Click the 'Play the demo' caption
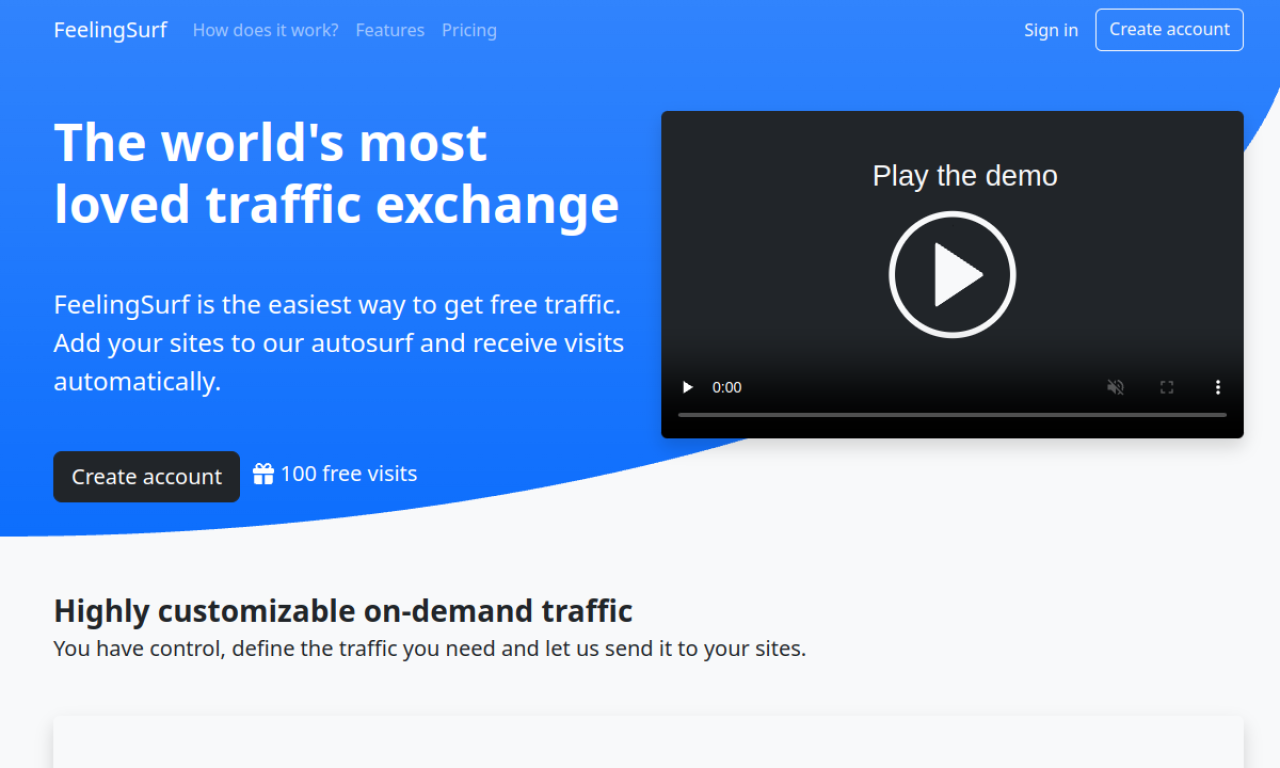This screenshot has height=768, width=1280. point(965,176)
